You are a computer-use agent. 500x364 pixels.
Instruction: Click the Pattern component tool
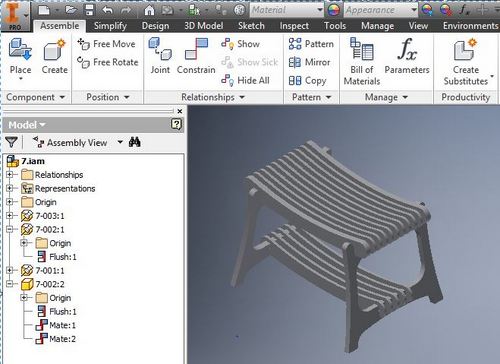click(311, 44)
